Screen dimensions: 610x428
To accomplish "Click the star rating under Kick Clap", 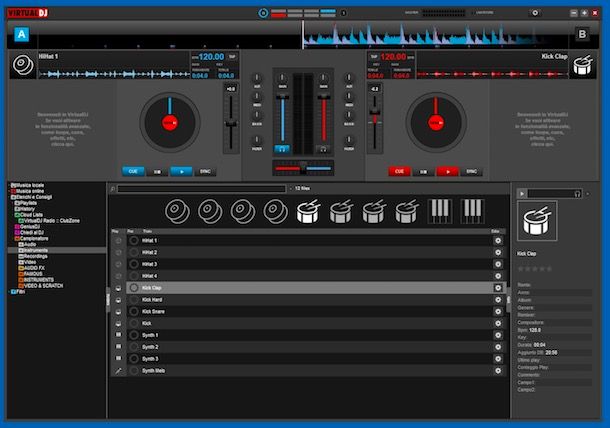I will coord(535,269).
